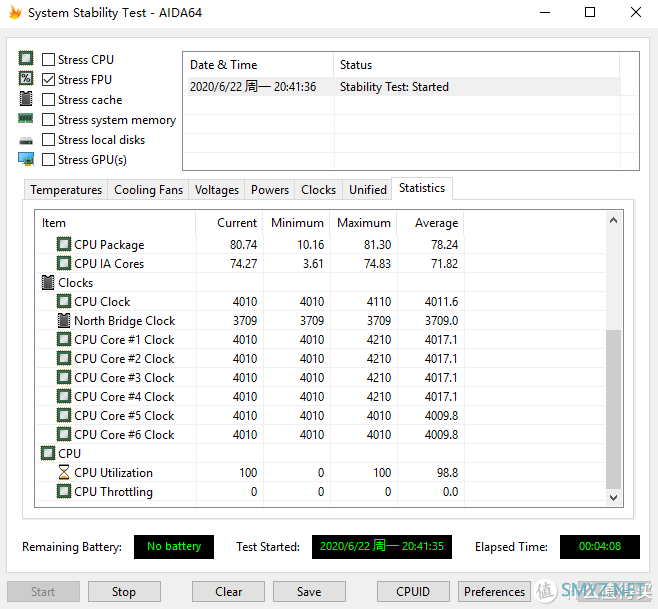This screenshot has height=609, width=658.
Task: Click the CPU IA Cores minimum 3.61
Action: 313,264
